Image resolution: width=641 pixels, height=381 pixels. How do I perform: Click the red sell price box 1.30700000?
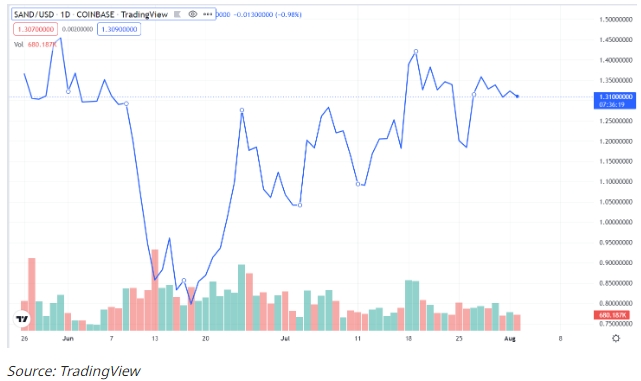[36, 29]
